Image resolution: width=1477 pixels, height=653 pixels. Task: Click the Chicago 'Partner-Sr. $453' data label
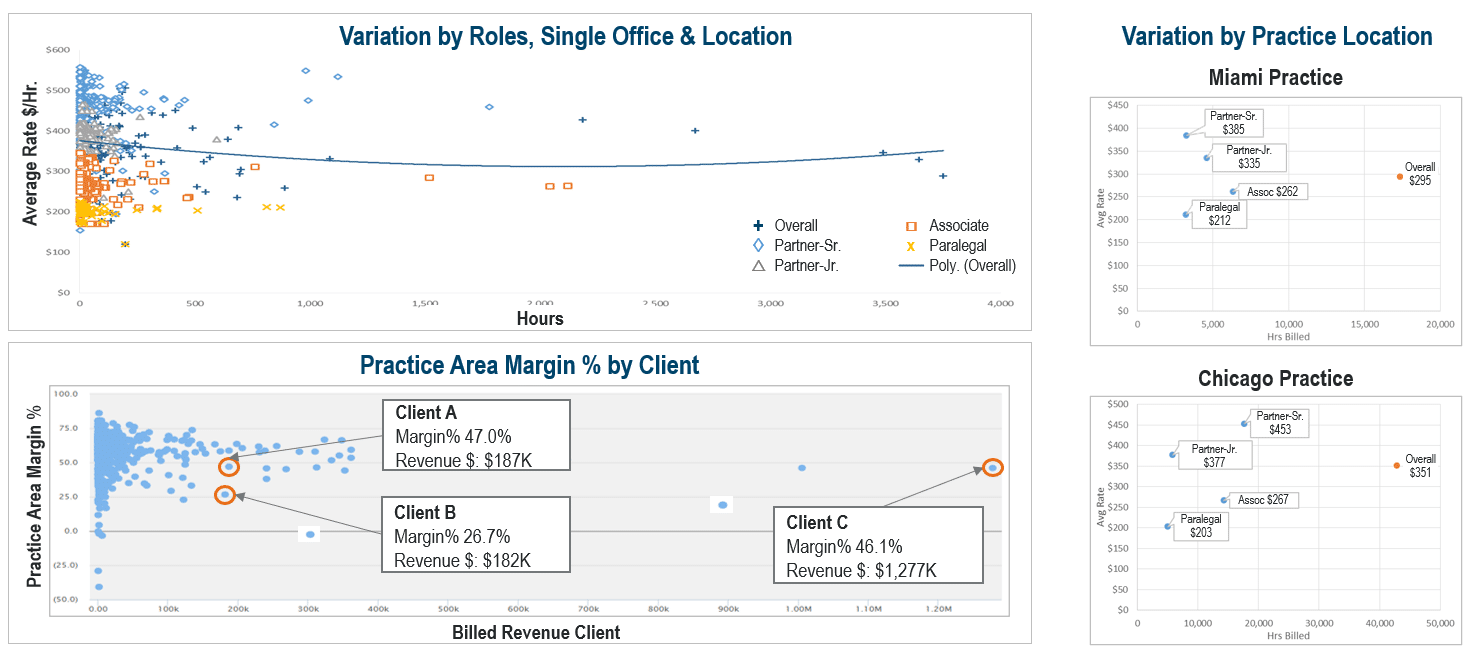(1280, 423)
